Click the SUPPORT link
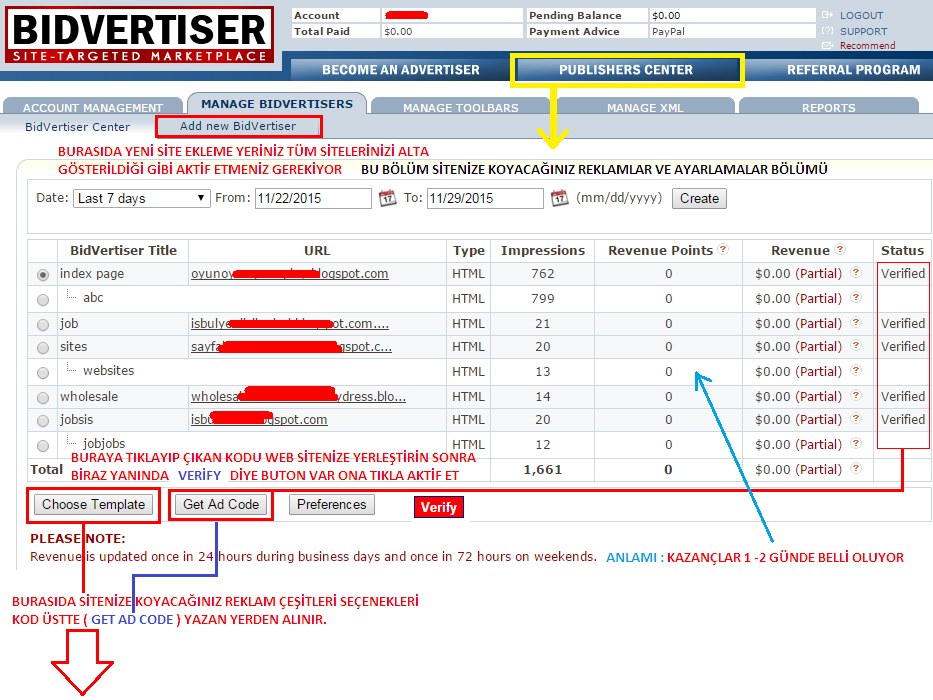 863,31
